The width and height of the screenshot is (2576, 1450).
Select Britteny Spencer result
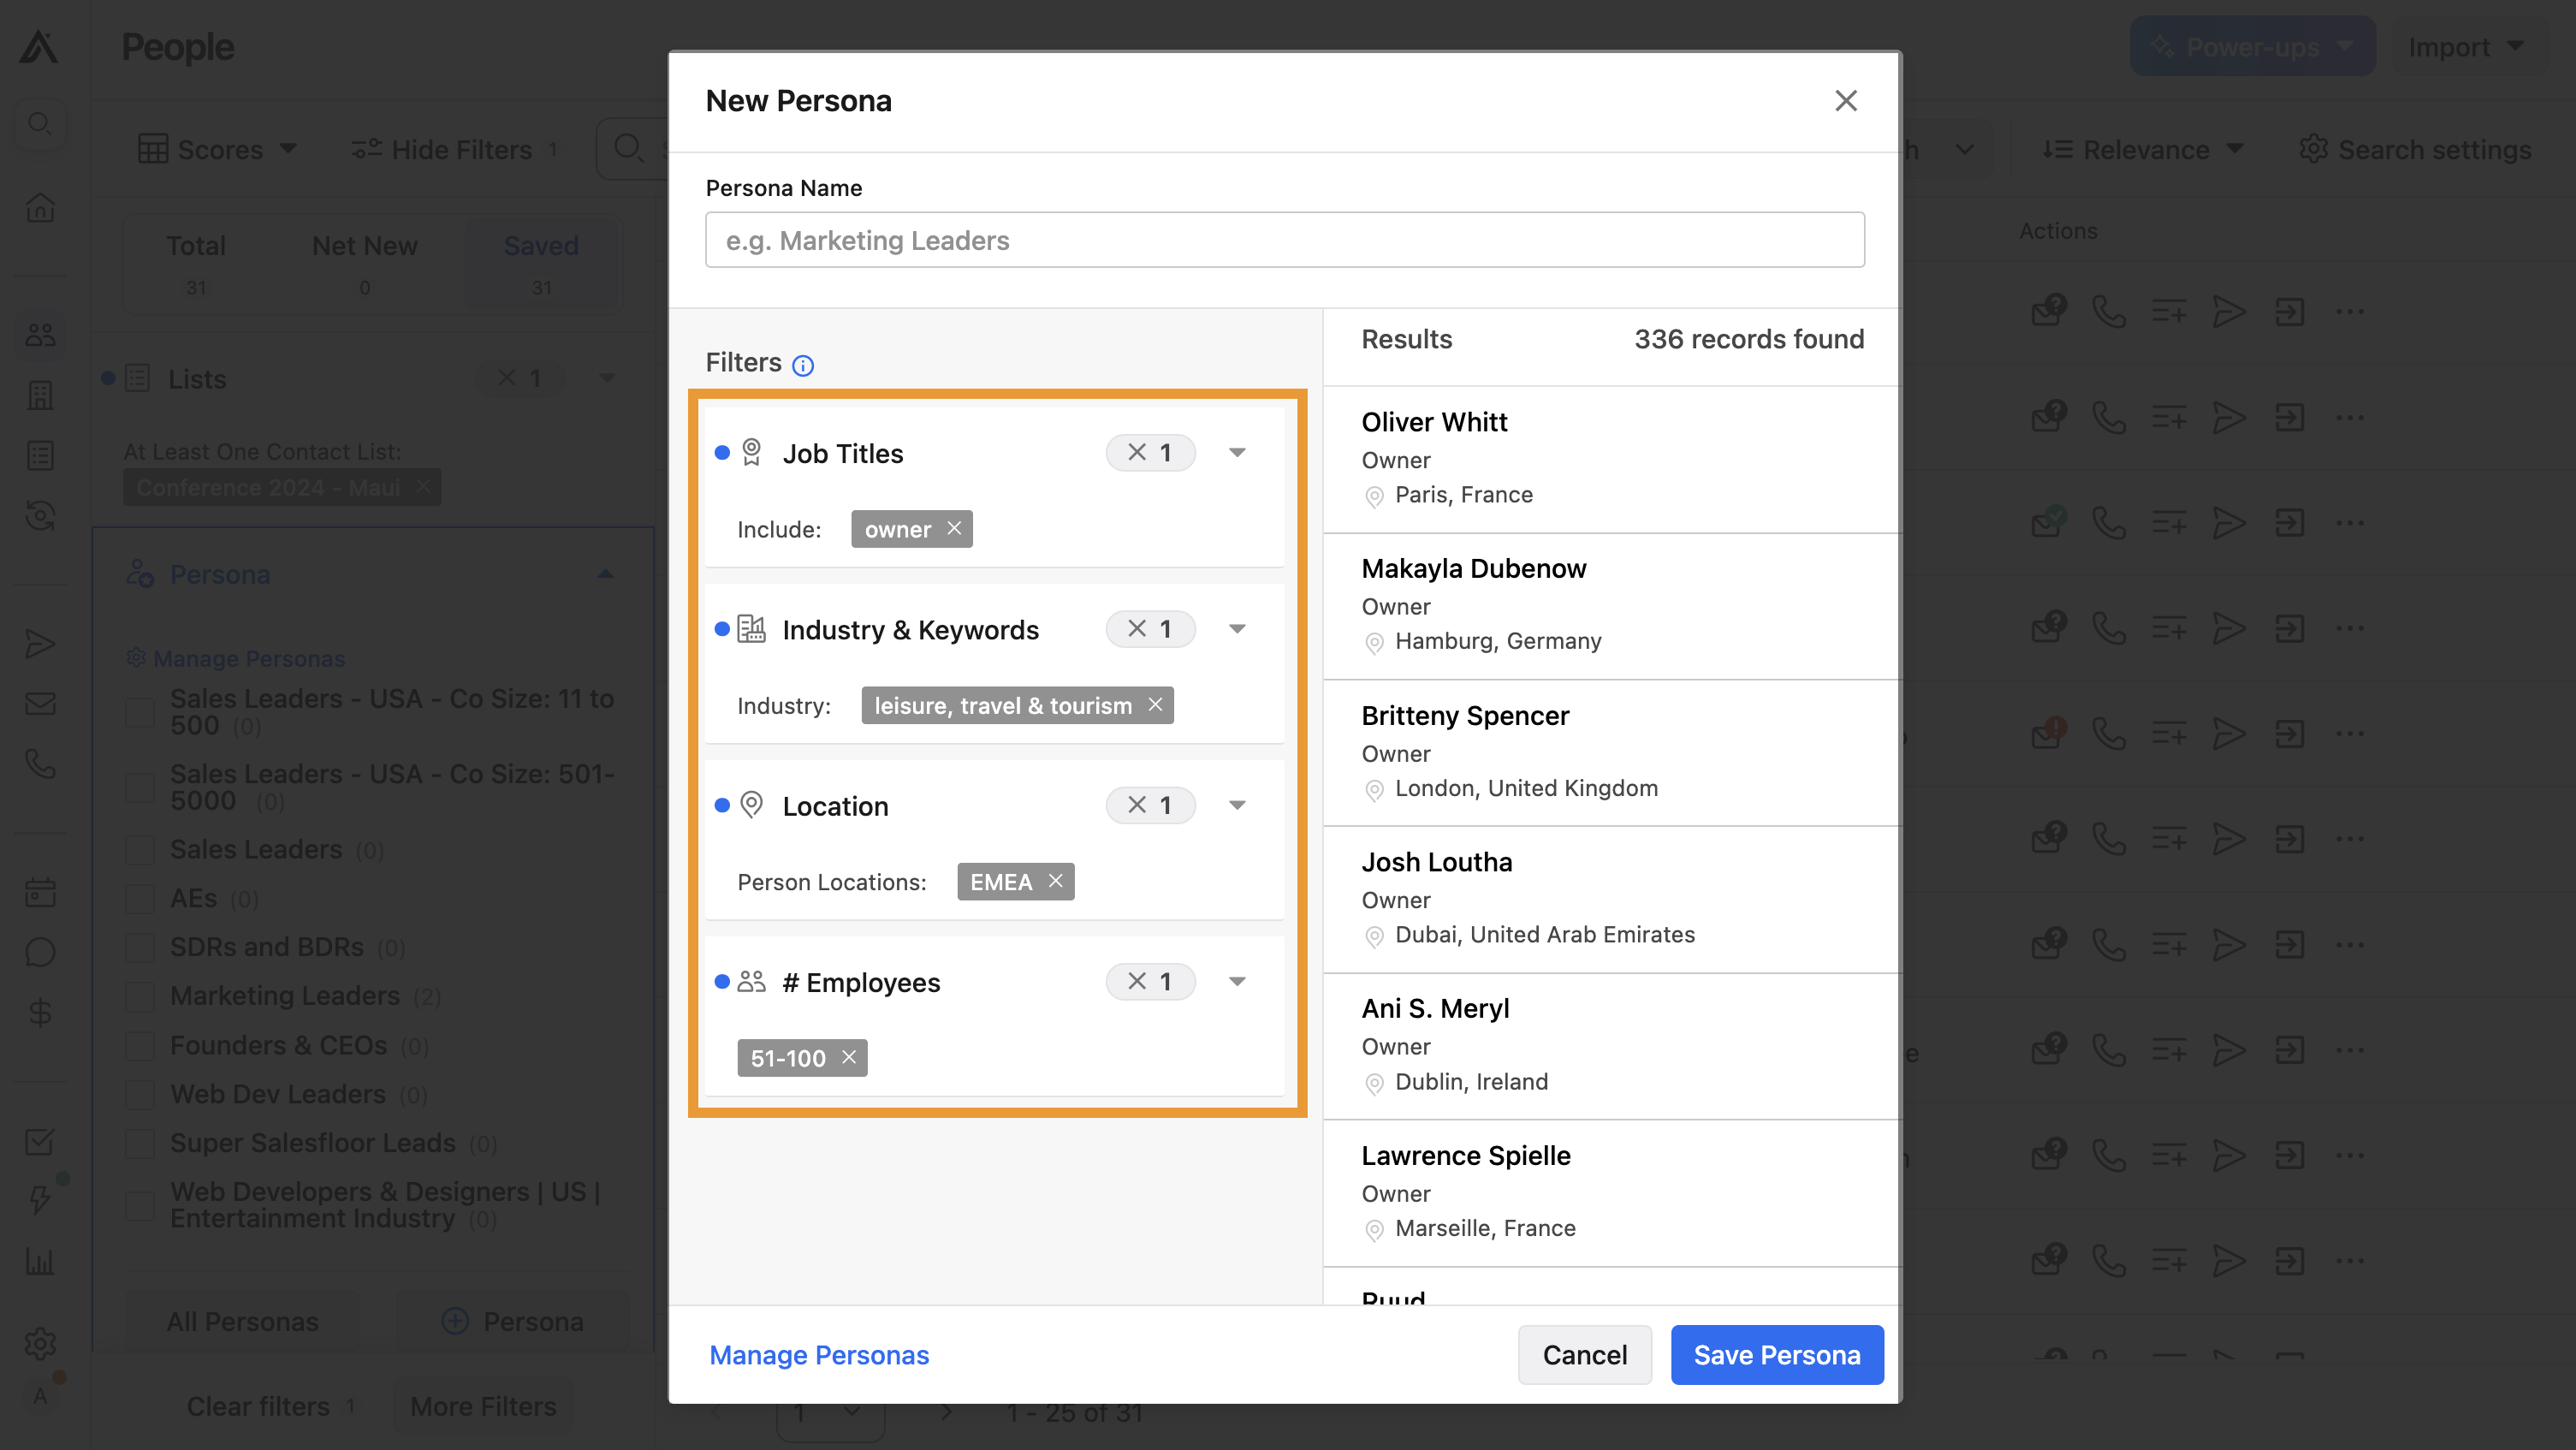click(1612, 753)
